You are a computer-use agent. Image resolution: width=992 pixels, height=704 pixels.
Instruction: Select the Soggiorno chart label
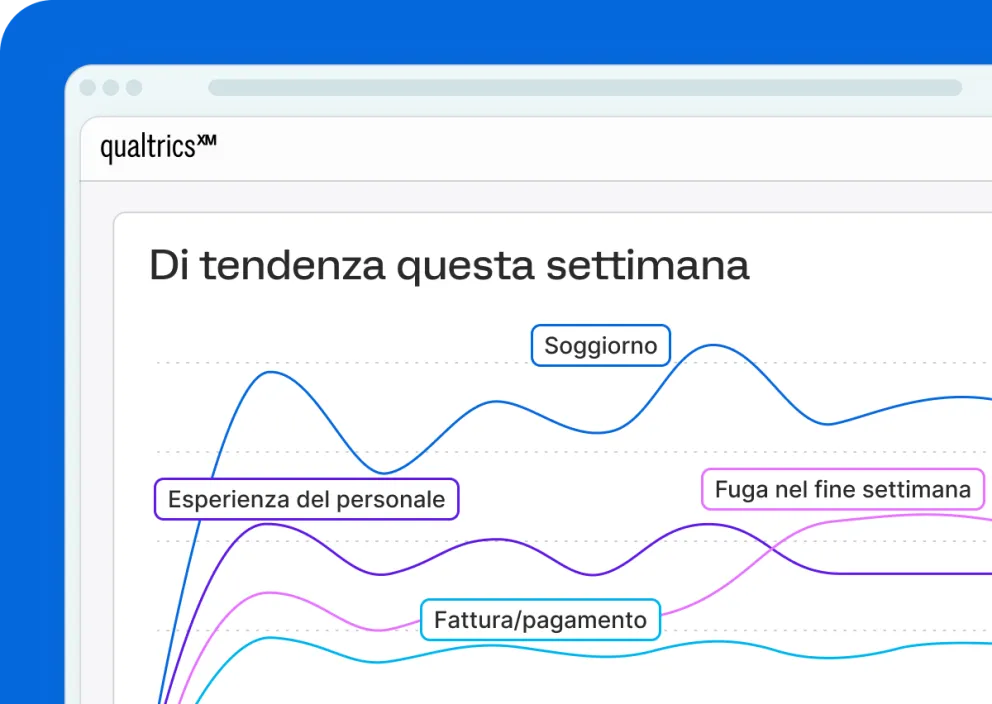click(600, 345)
